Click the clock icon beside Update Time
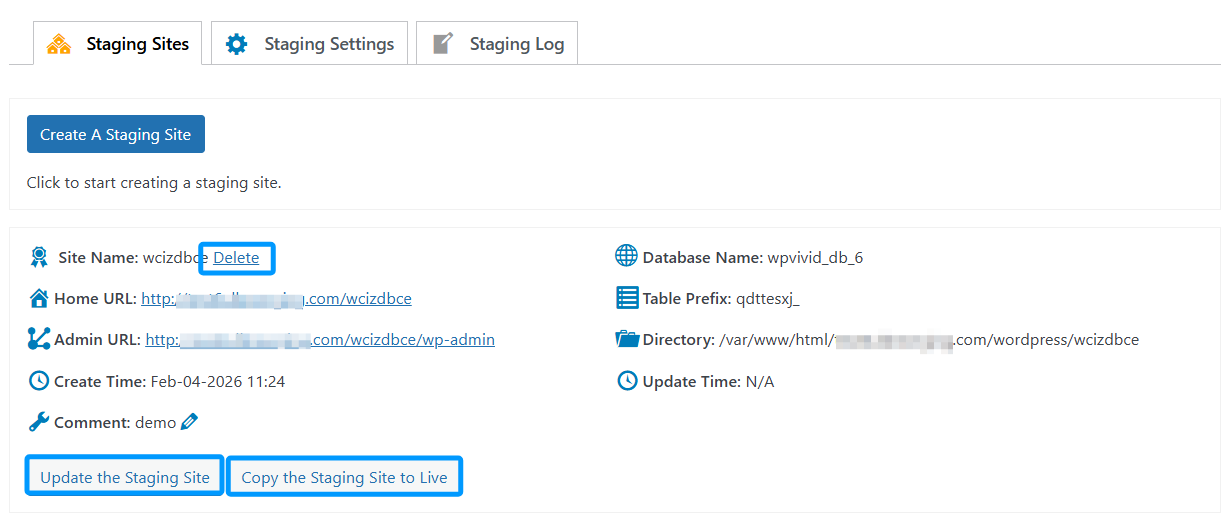Image resolution: width=1232 pixels, height=523 pixels. pos(627,381)
